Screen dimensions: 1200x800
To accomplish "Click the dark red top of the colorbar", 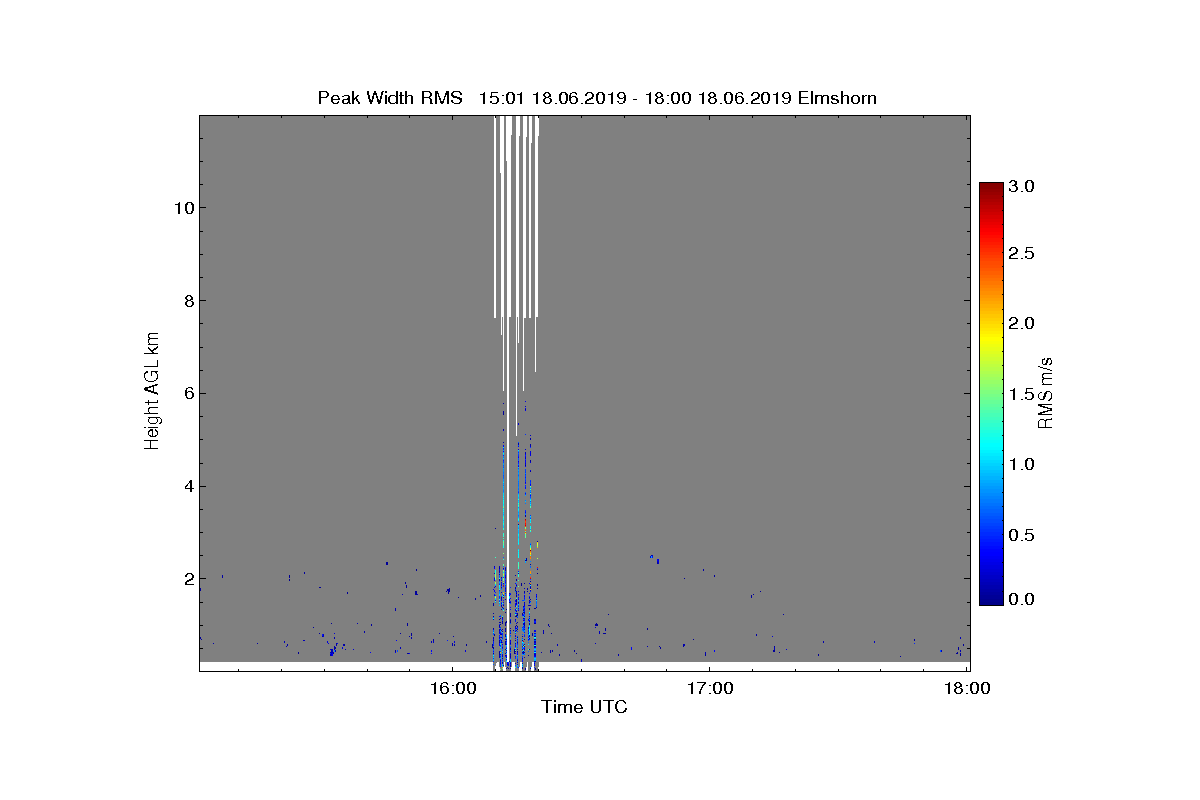I will (x=991, y=190).
